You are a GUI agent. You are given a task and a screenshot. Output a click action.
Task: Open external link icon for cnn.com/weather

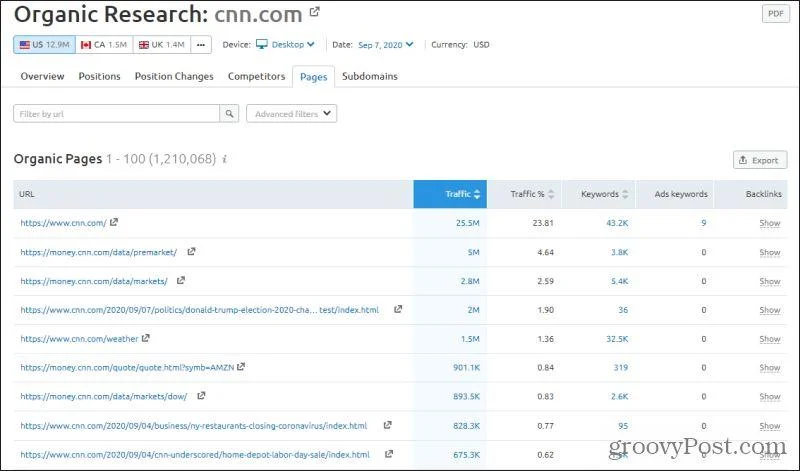(x=145, y=338)
